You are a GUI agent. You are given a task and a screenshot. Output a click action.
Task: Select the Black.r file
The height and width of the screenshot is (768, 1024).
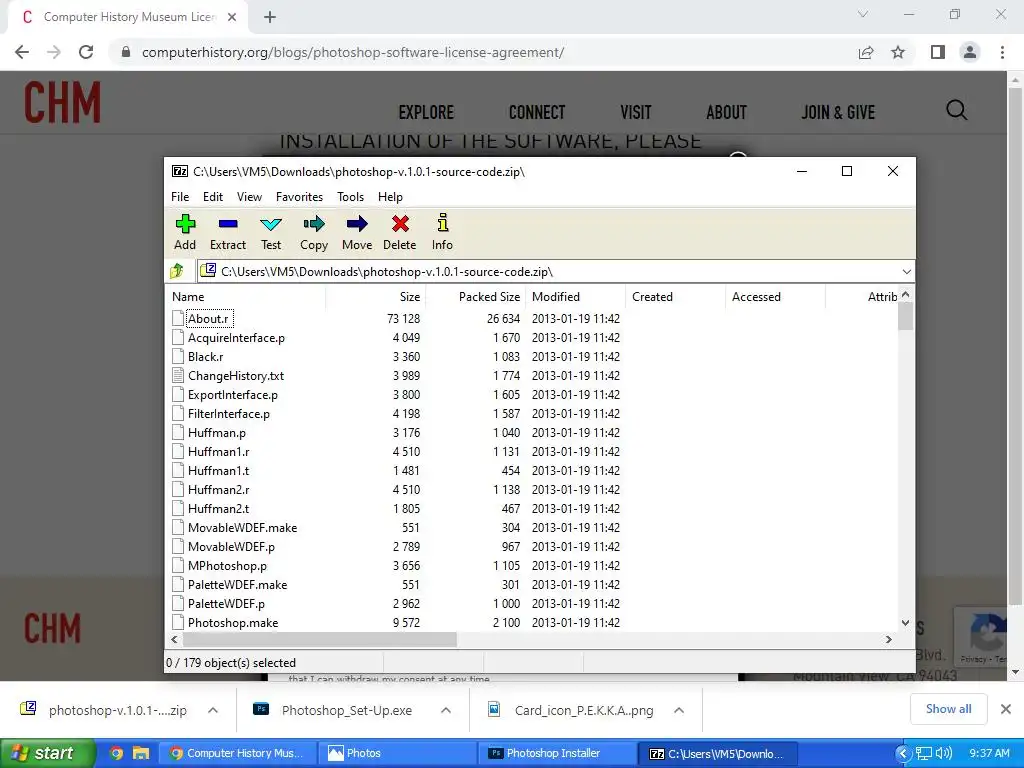[205, 357]
